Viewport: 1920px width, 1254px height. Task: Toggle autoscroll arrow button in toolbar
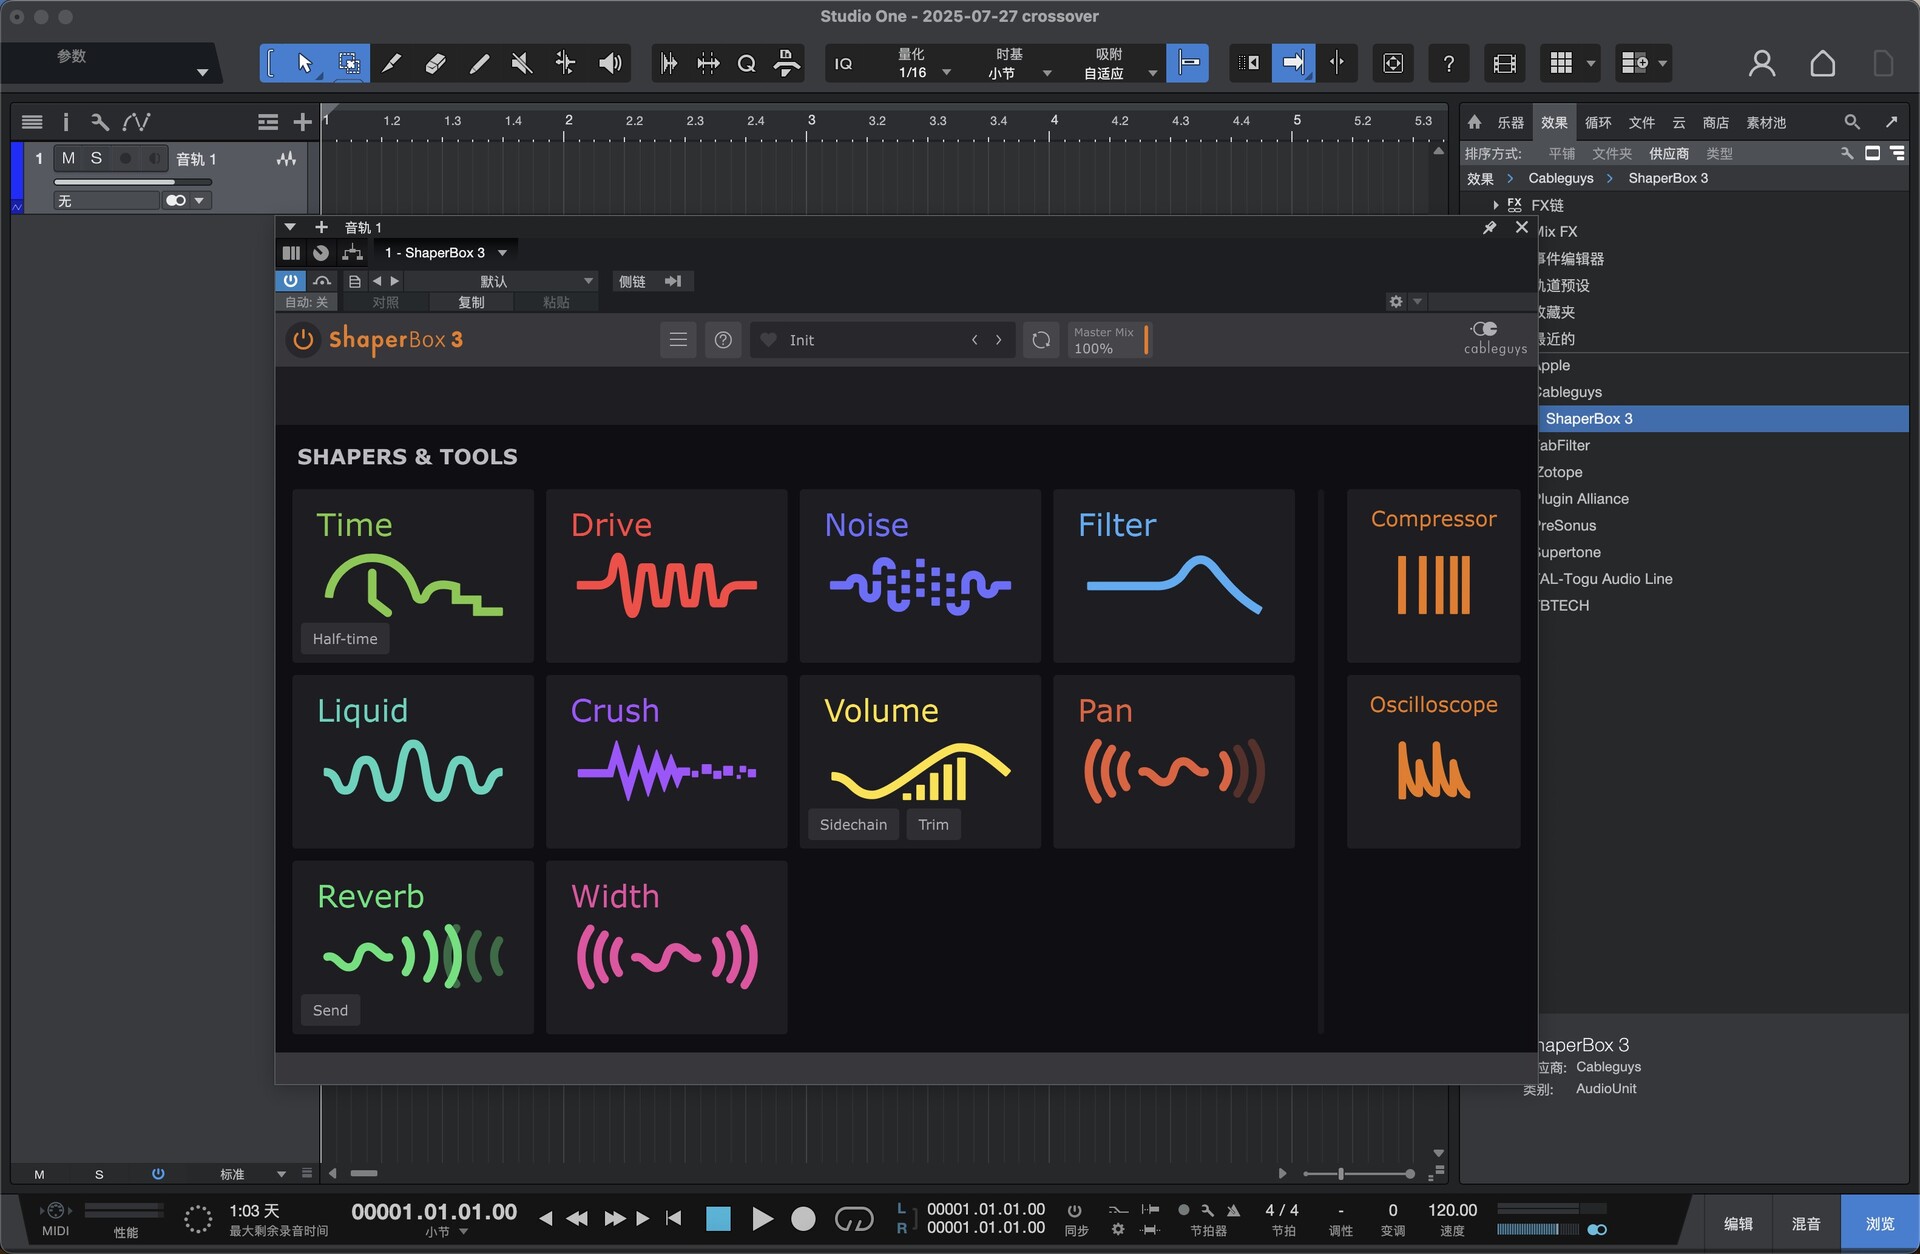point(1293,64)
